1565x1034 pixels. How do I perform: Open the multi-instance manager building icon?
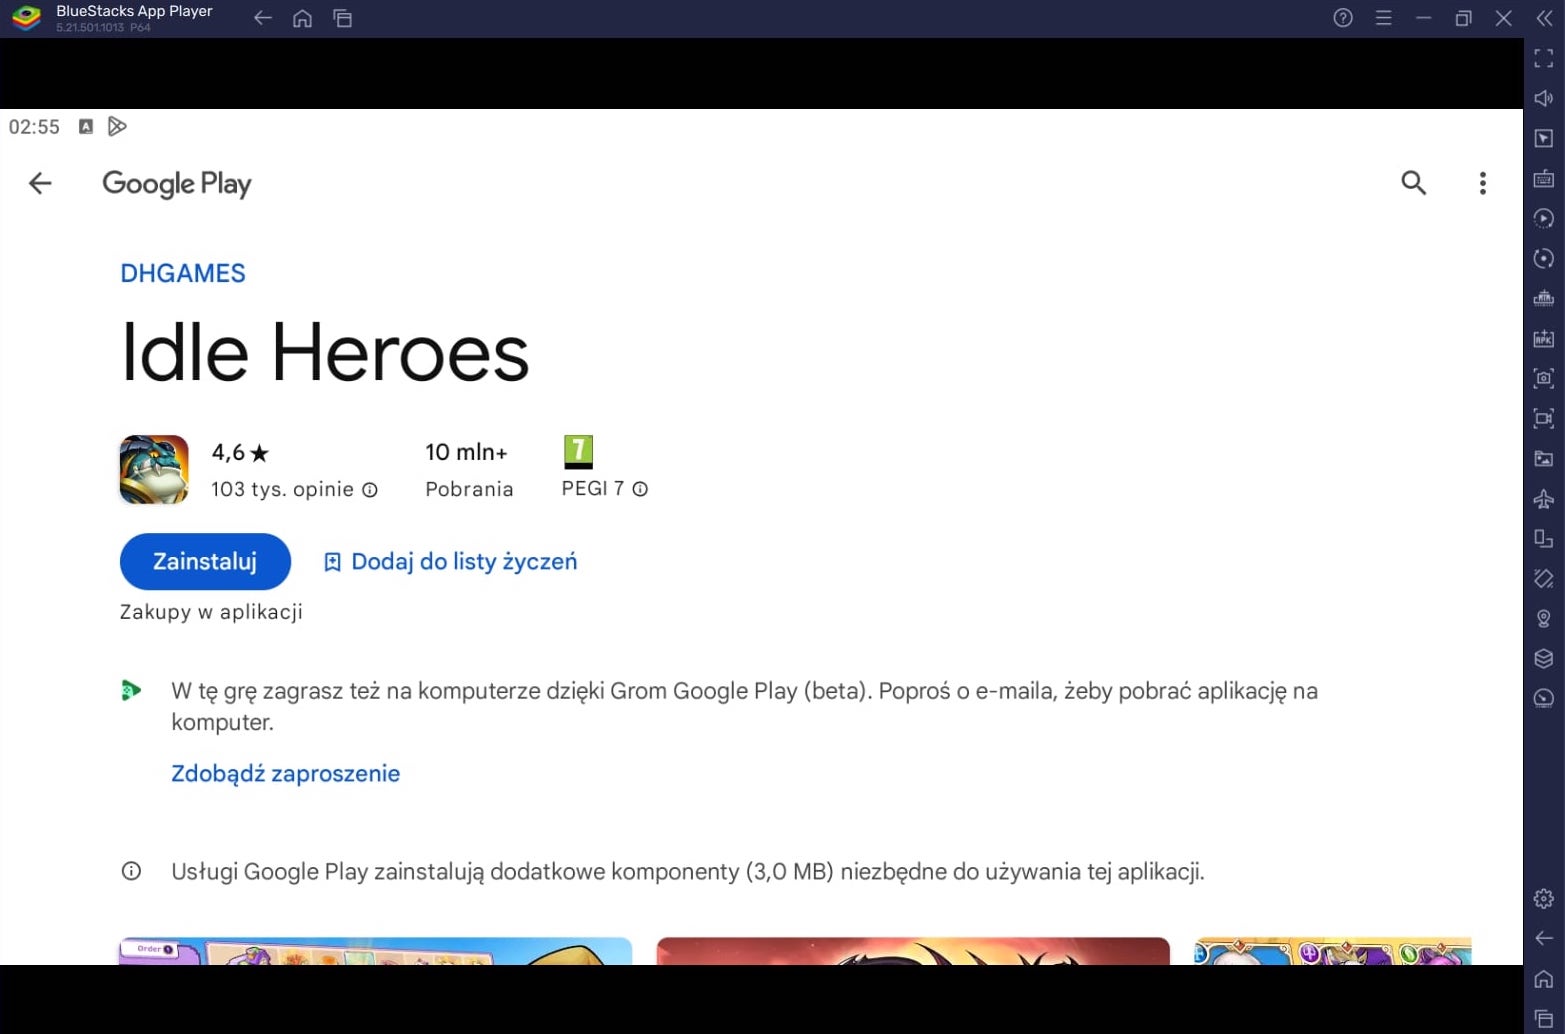click(x=1544, y=298)
